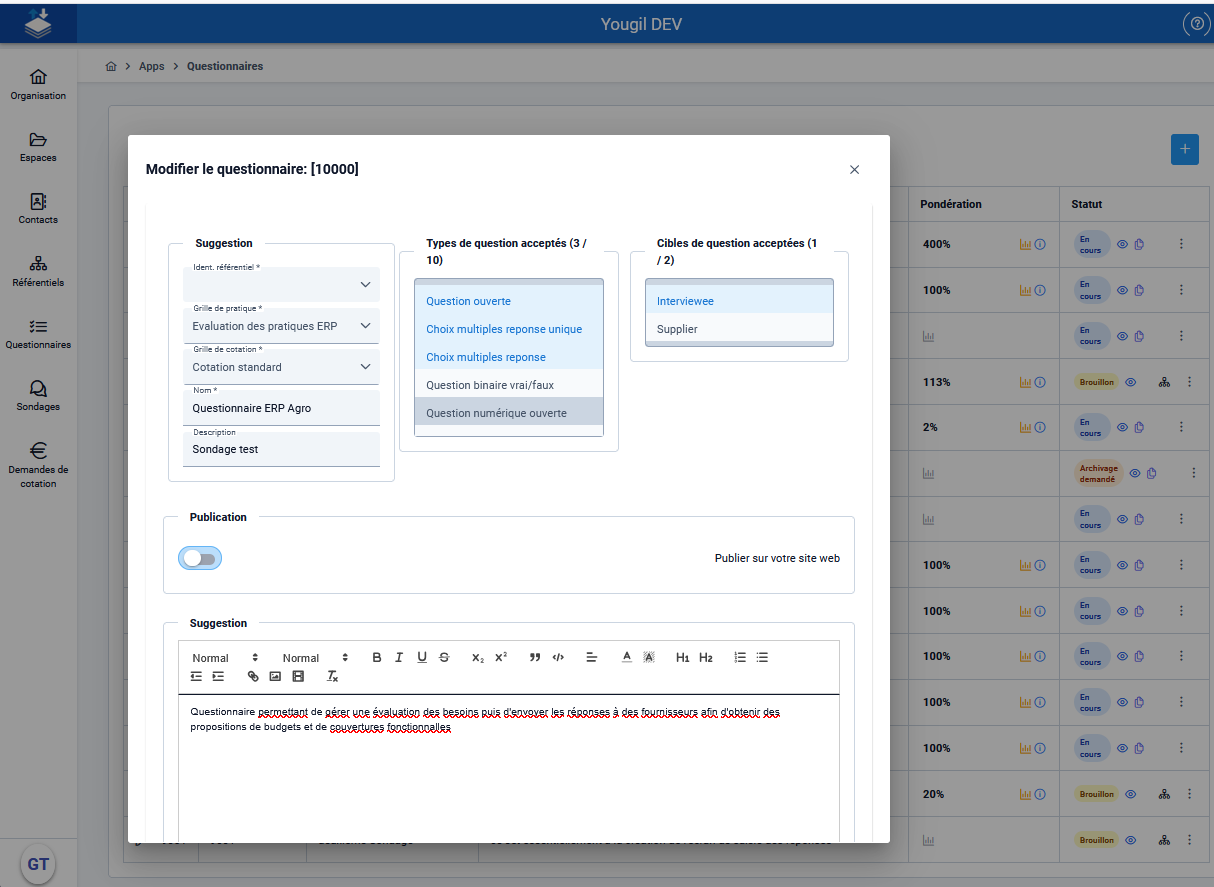Viewport: 1214px width, 887px height.
Task: Click the Yougil logo in the header
Action: pyautogui.click(x=38, y=22)
